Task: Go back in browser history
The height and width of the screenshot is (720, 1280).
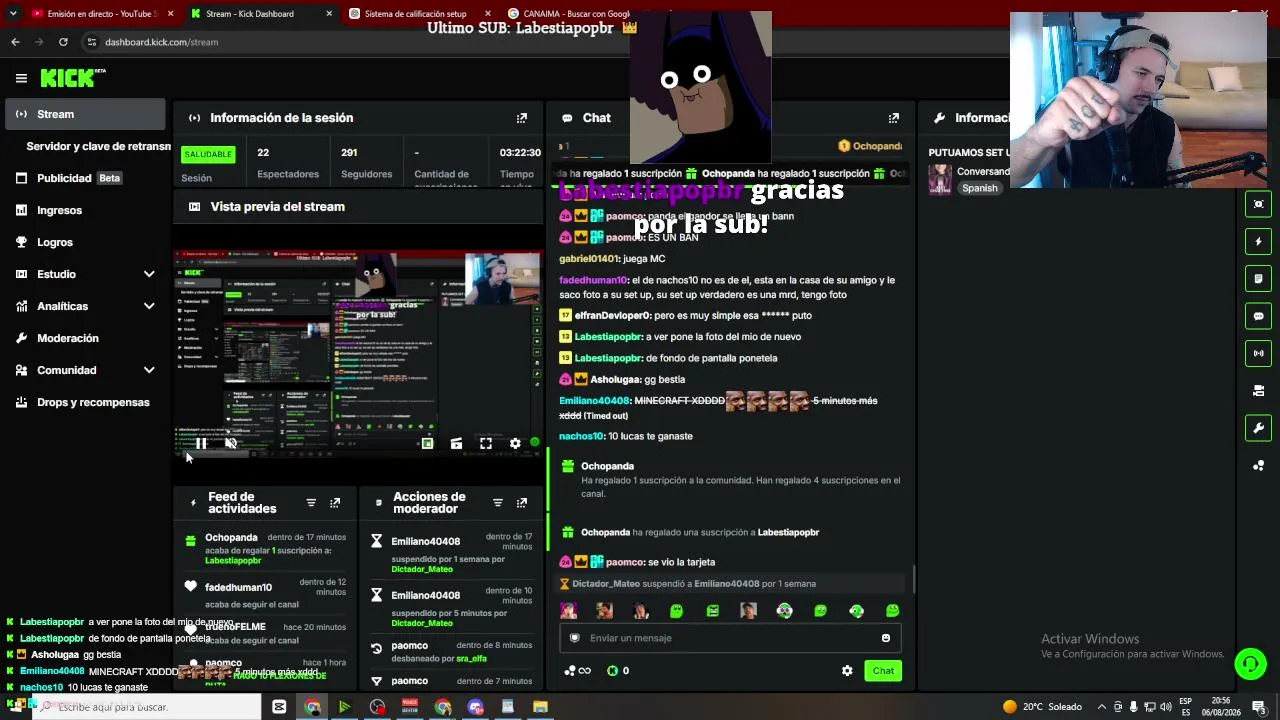Action: 15,42
